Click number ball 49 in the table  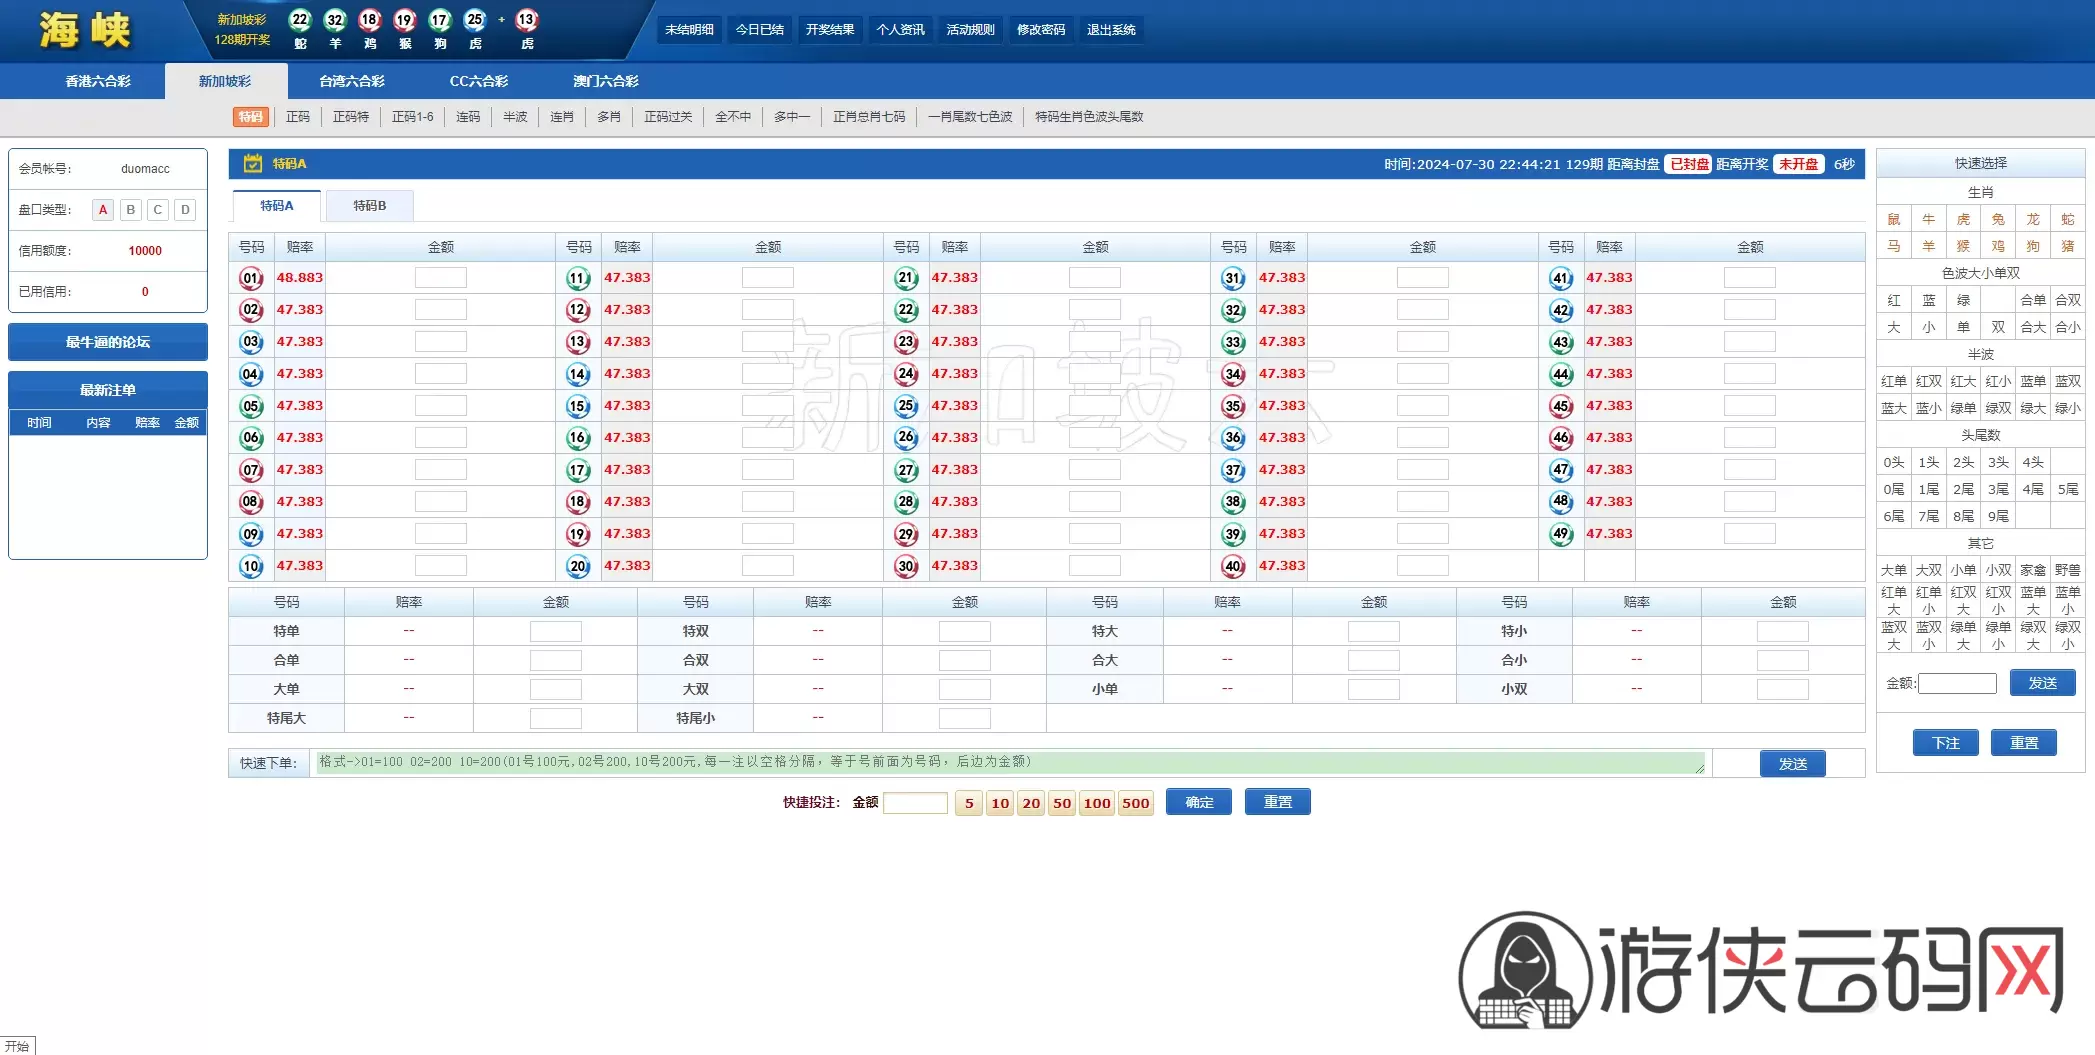point(1561,534)
